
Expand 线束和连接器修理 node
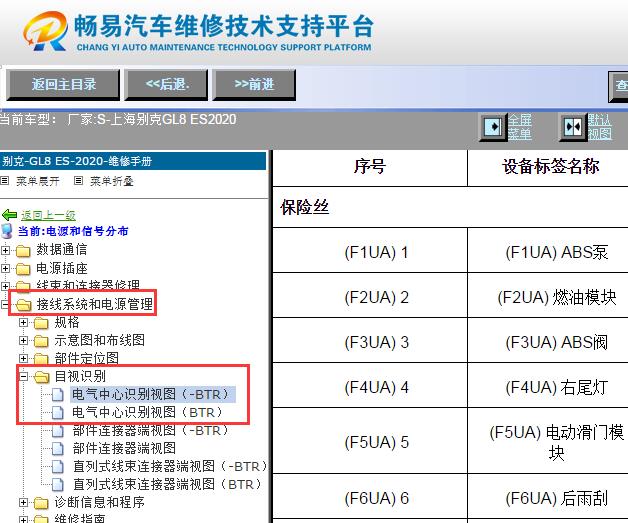(x=5, y=286)
